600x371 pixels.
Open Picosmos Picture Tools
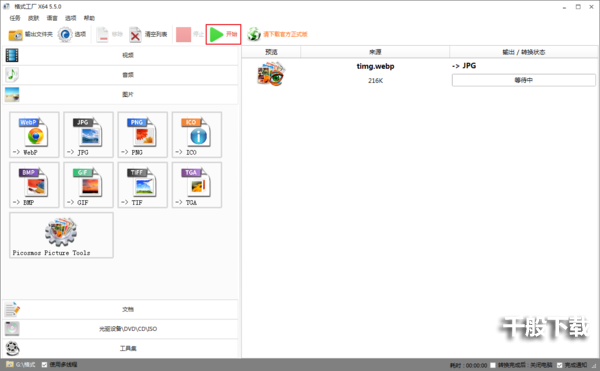coord(61,235)
